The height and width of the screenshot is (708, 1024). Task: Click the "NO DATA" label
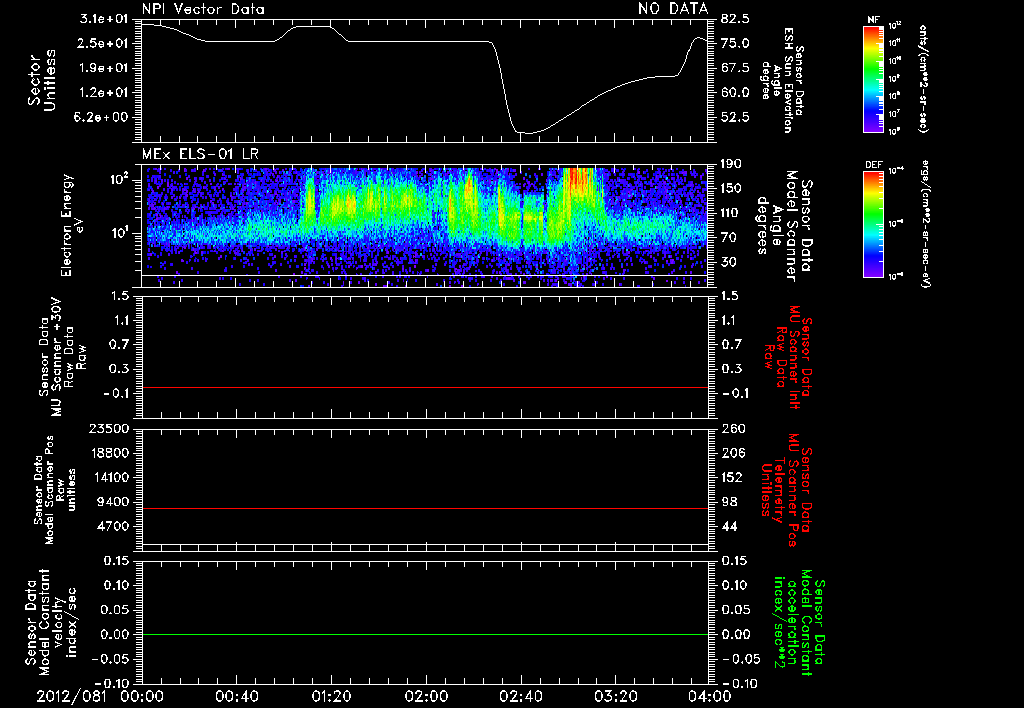point(673,9)
